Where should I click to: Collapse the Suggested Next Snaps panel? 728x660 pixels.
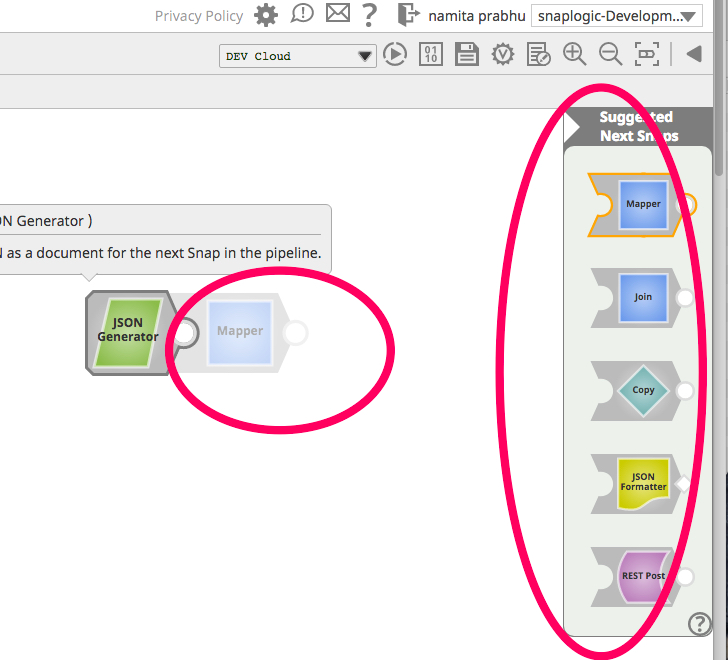[x=572, y=127]
